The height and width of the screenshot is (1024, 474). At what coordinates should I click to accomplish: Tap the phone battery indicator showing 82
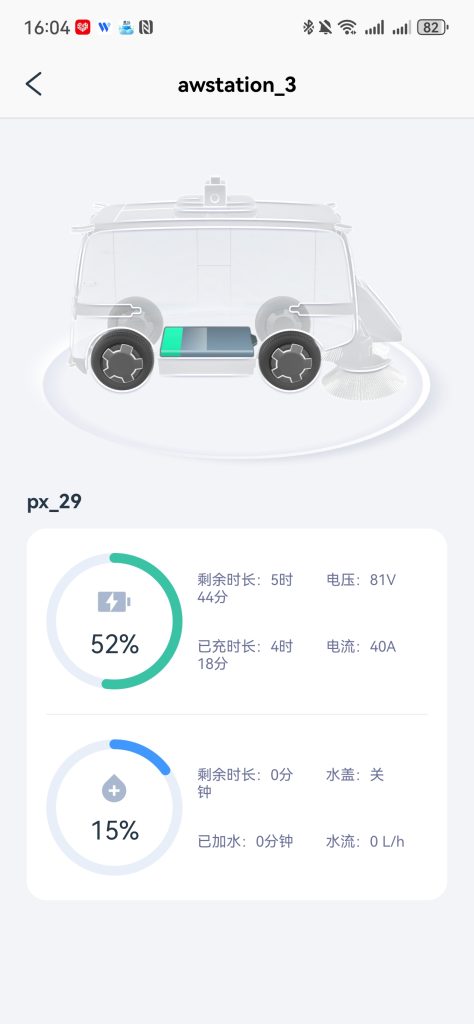[432, 27]
